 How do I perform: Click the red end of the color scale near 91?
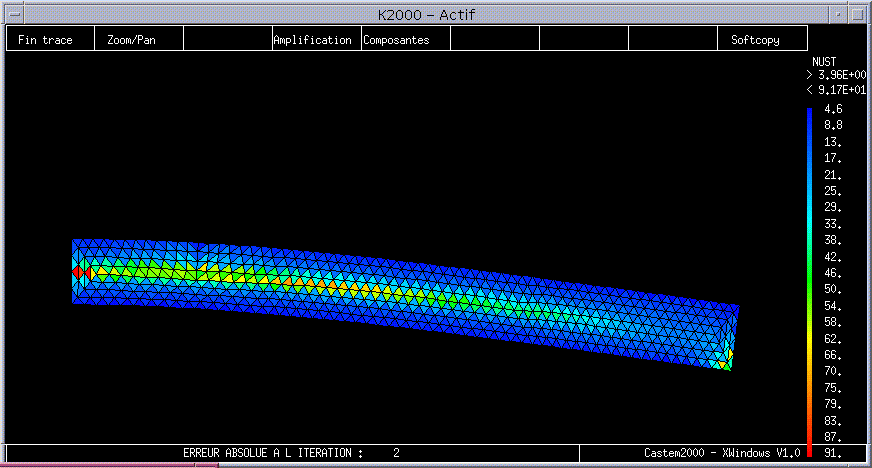809,450
